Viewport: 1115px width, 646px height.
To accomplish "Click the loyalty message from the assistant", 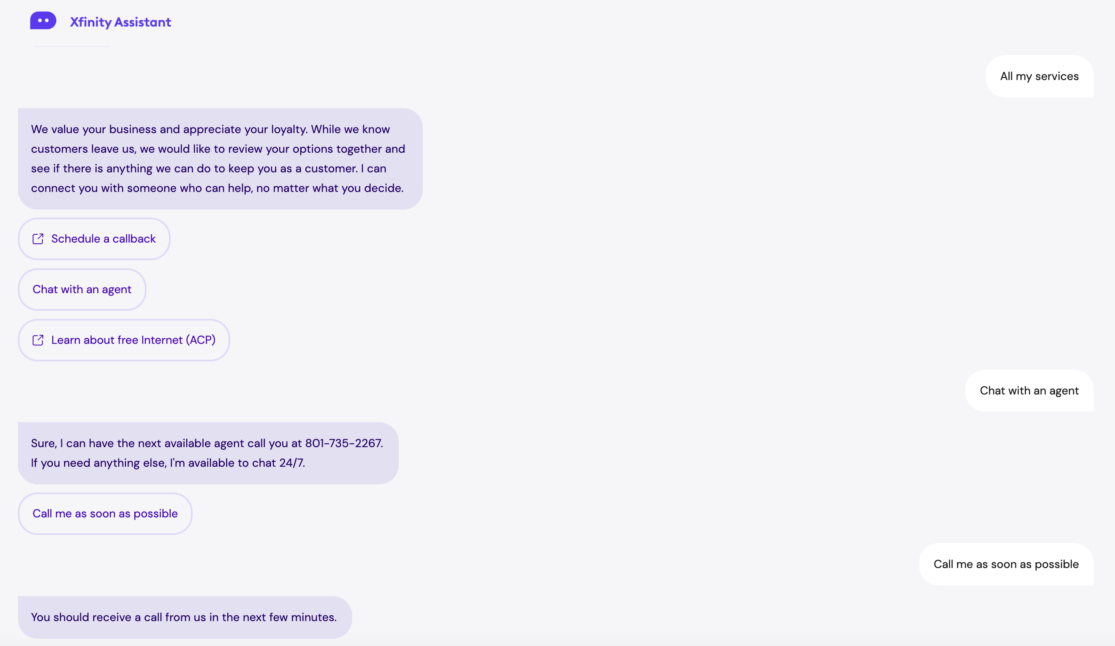I will click(218, 158).
